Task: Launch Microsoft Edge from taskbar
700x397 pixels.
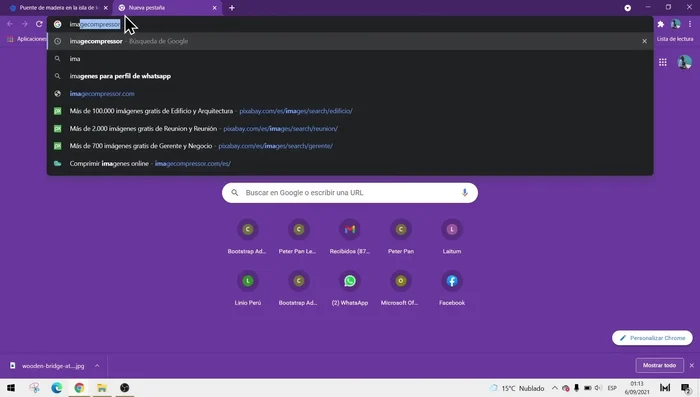Action: coord(57,388)
